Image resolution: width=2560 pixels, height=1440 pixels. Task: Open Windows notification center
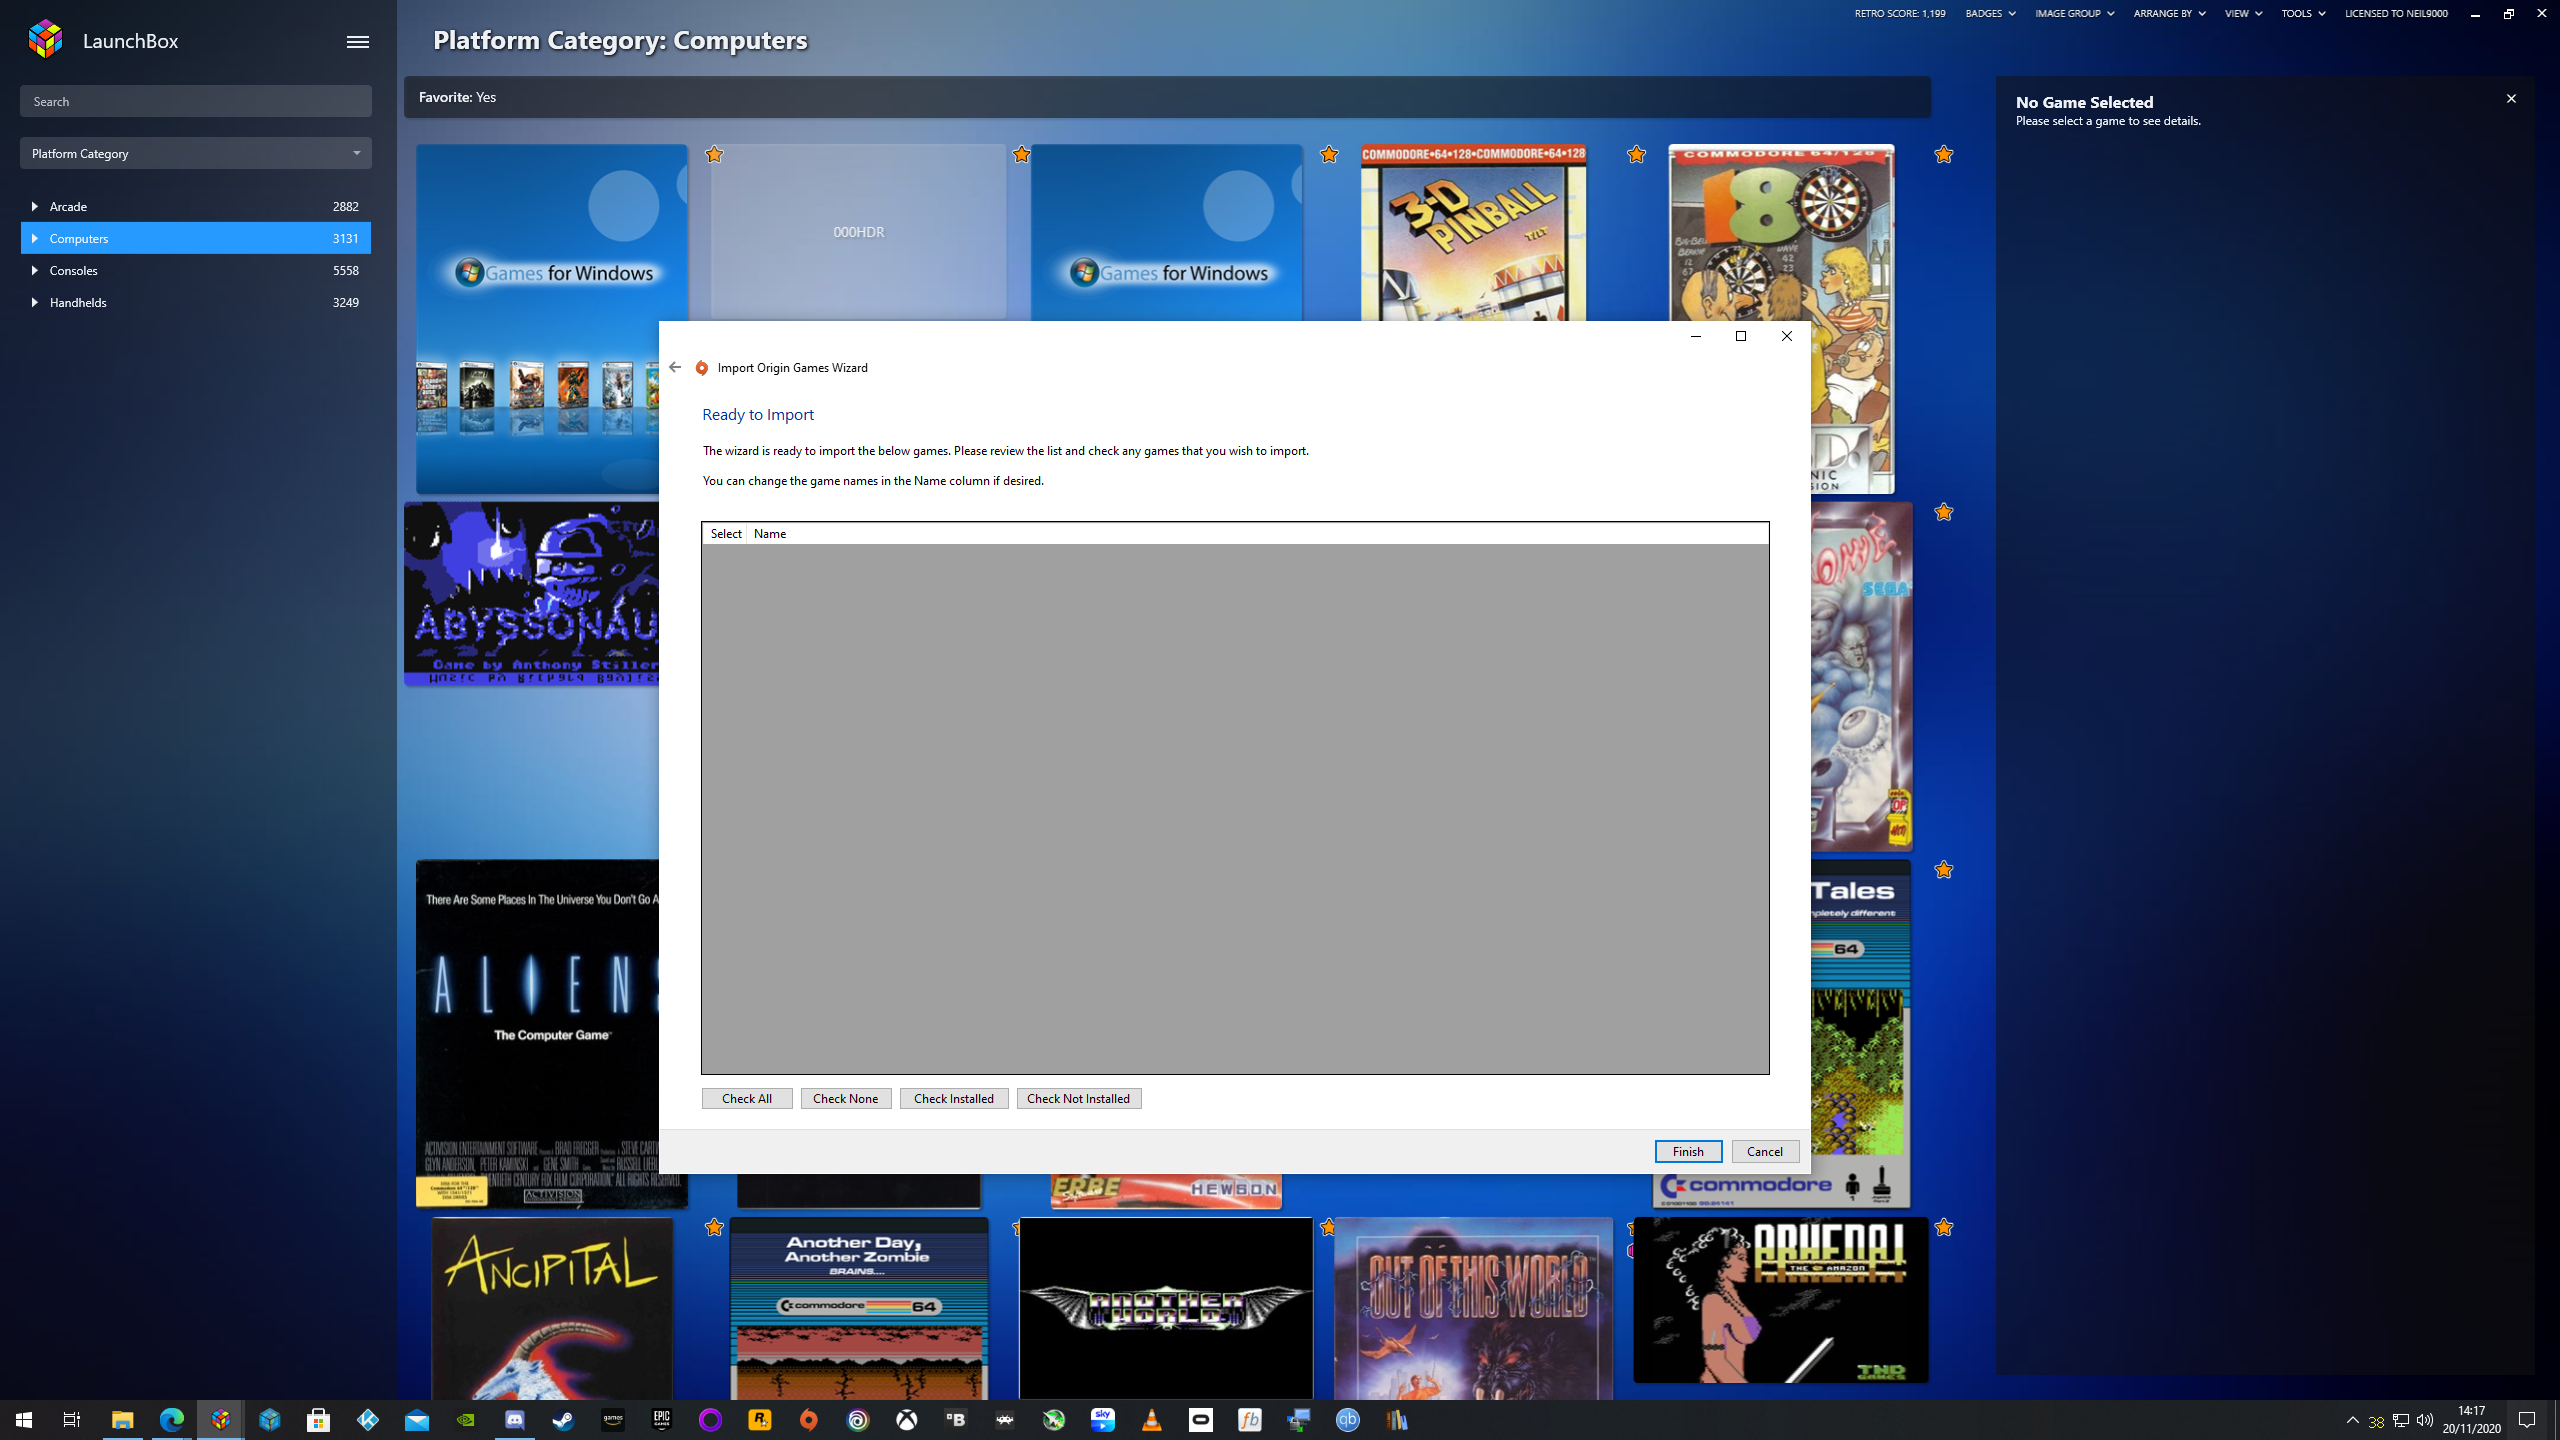[2527, 1420]
